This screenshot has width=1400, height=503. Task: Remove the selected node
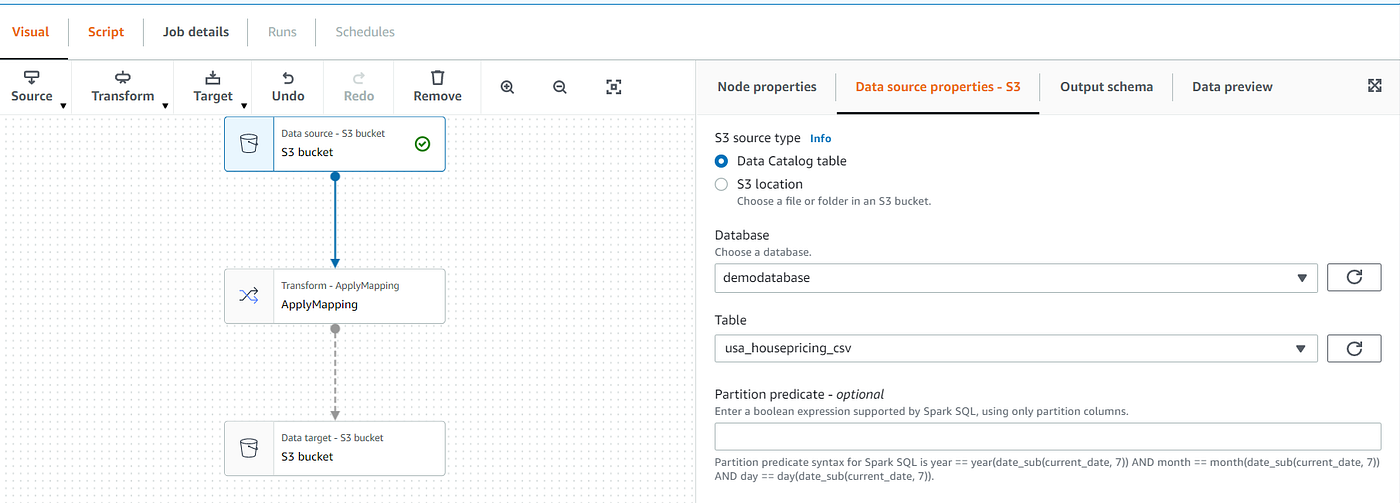(437, 86)
